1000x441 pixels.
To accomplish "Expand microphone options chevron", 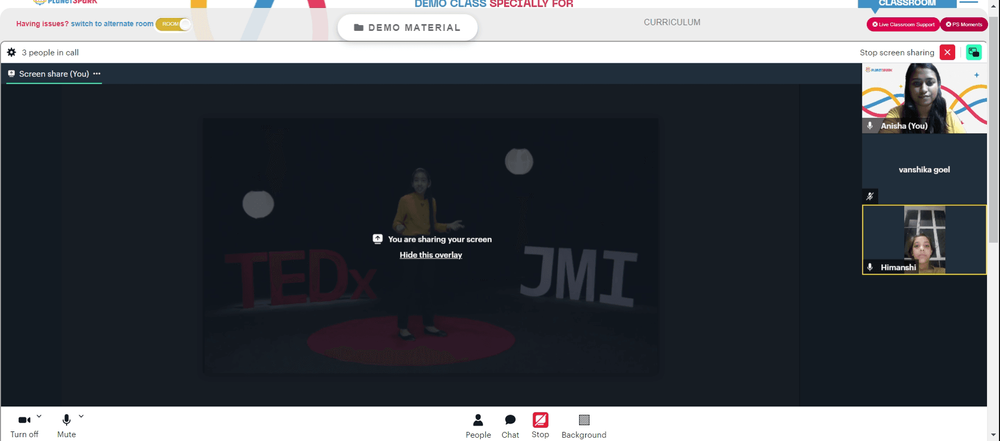I will [x=81, y=416].
